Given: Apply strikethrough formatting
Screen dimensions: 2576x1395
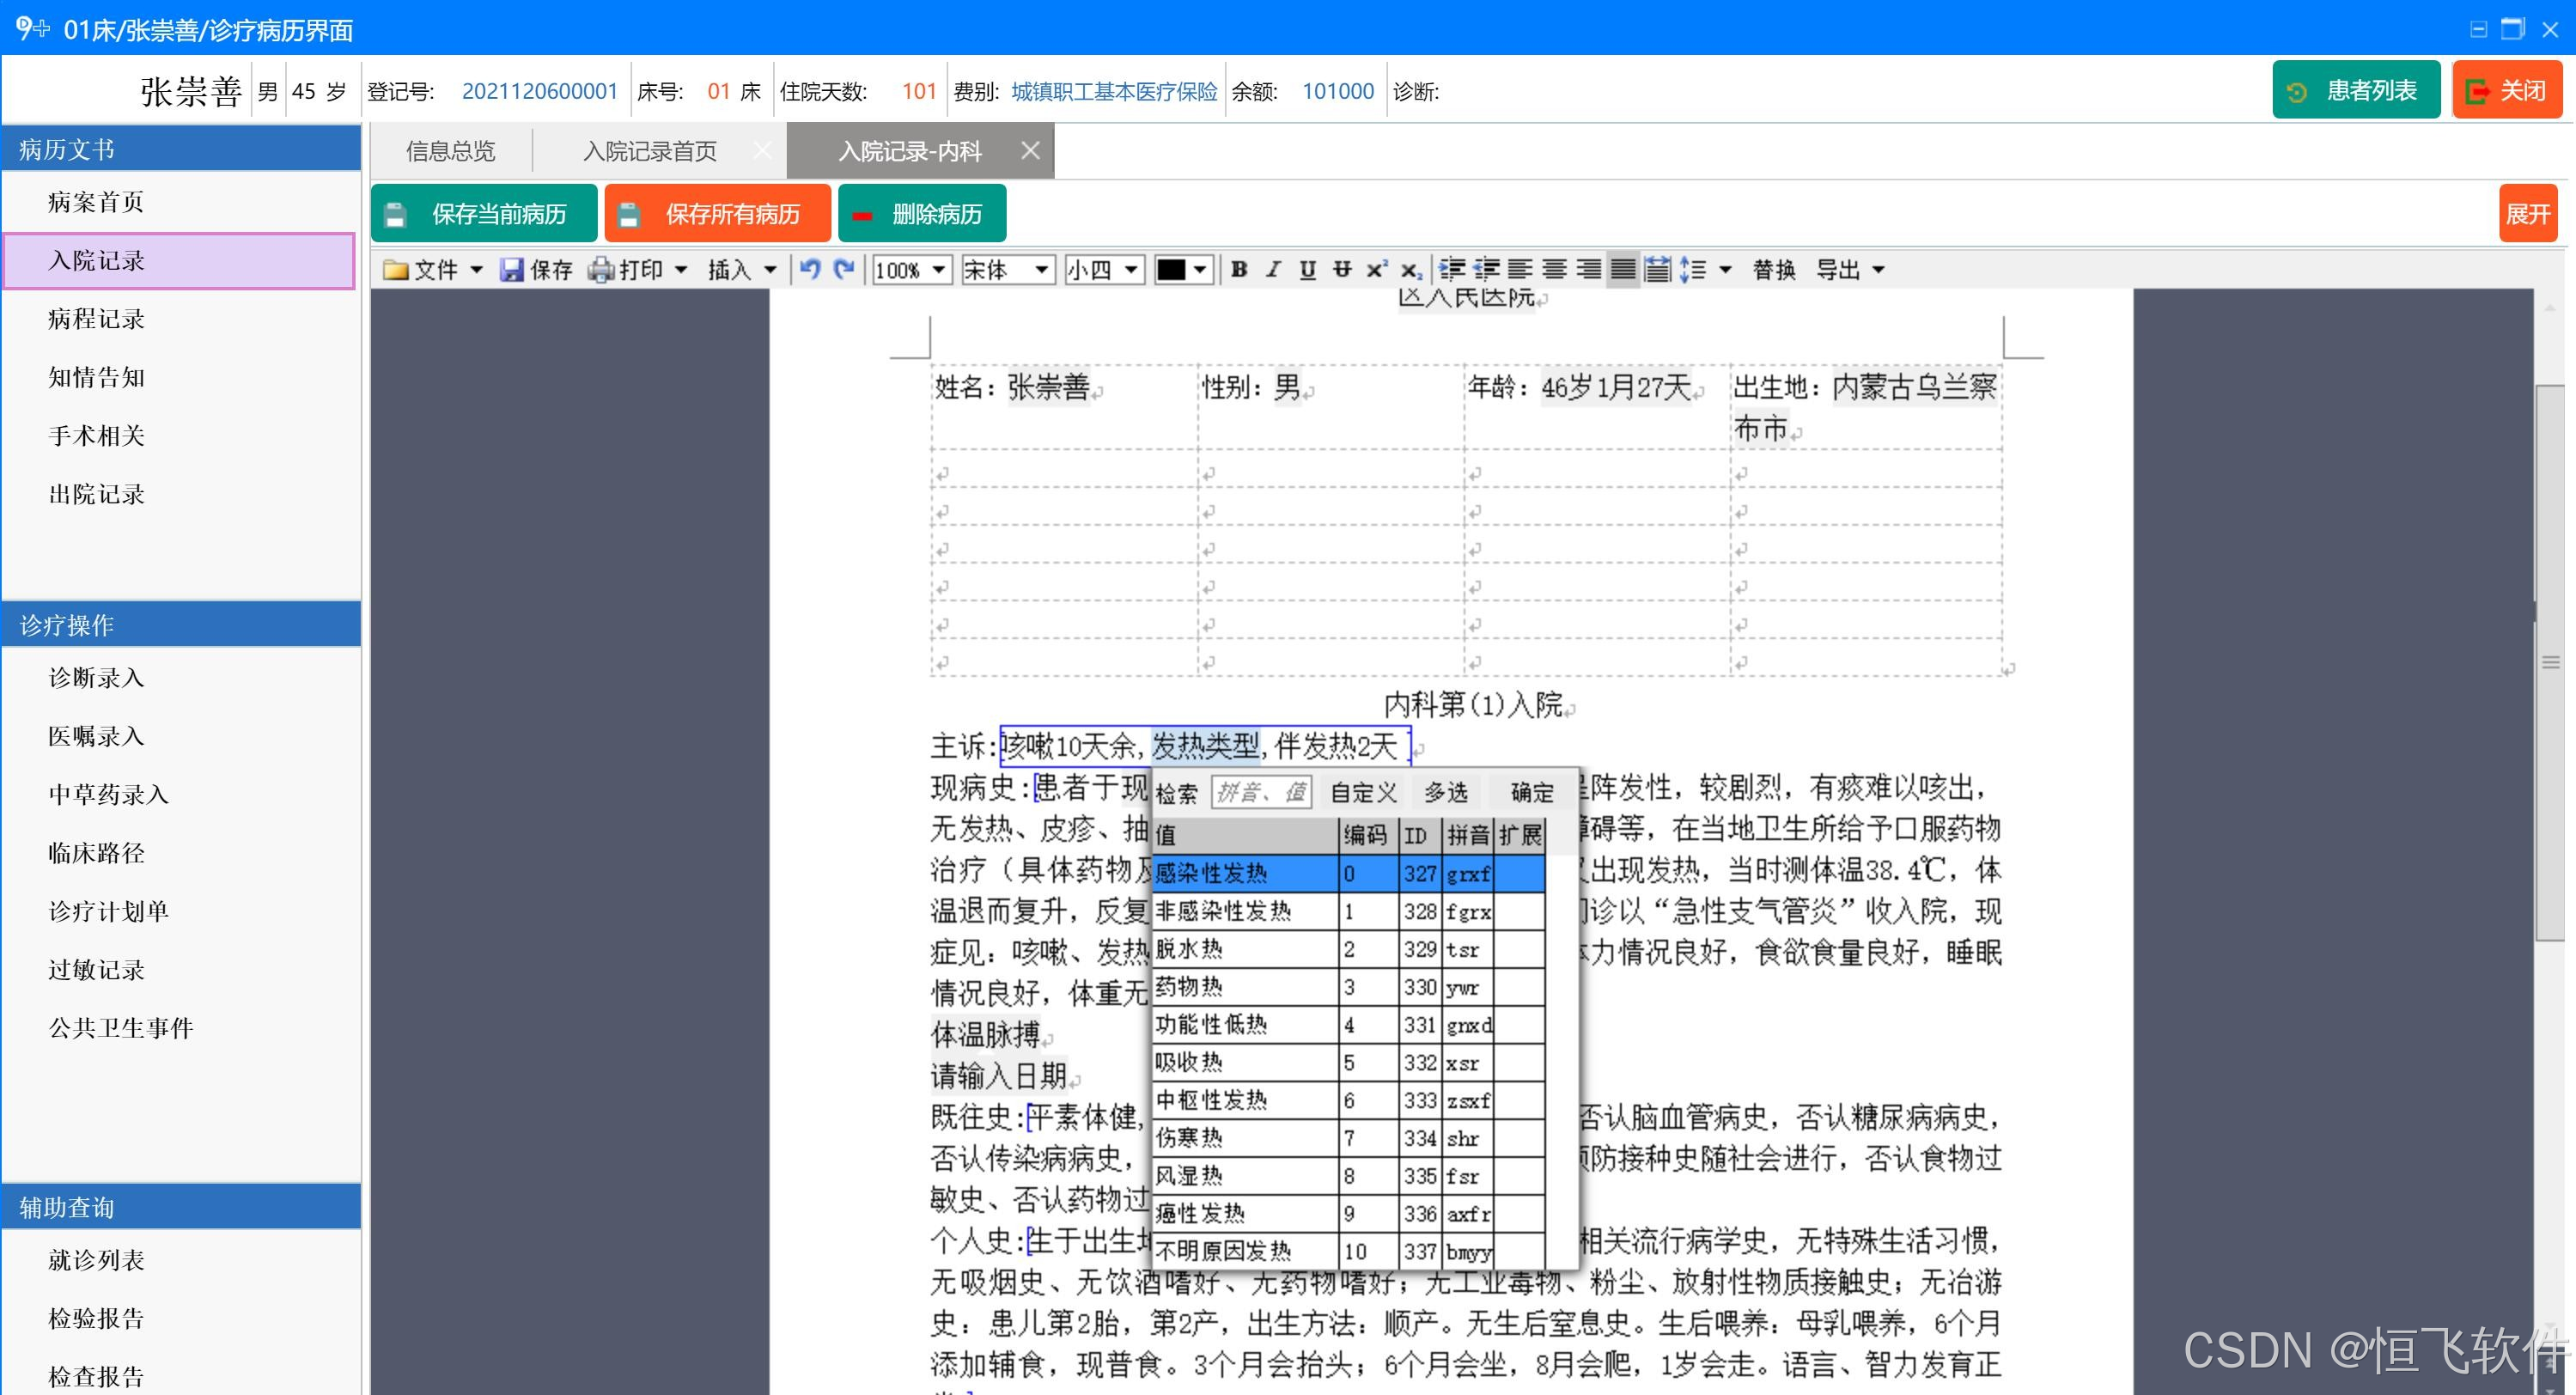Looking at the screenshot, I should pos(1342,269).
